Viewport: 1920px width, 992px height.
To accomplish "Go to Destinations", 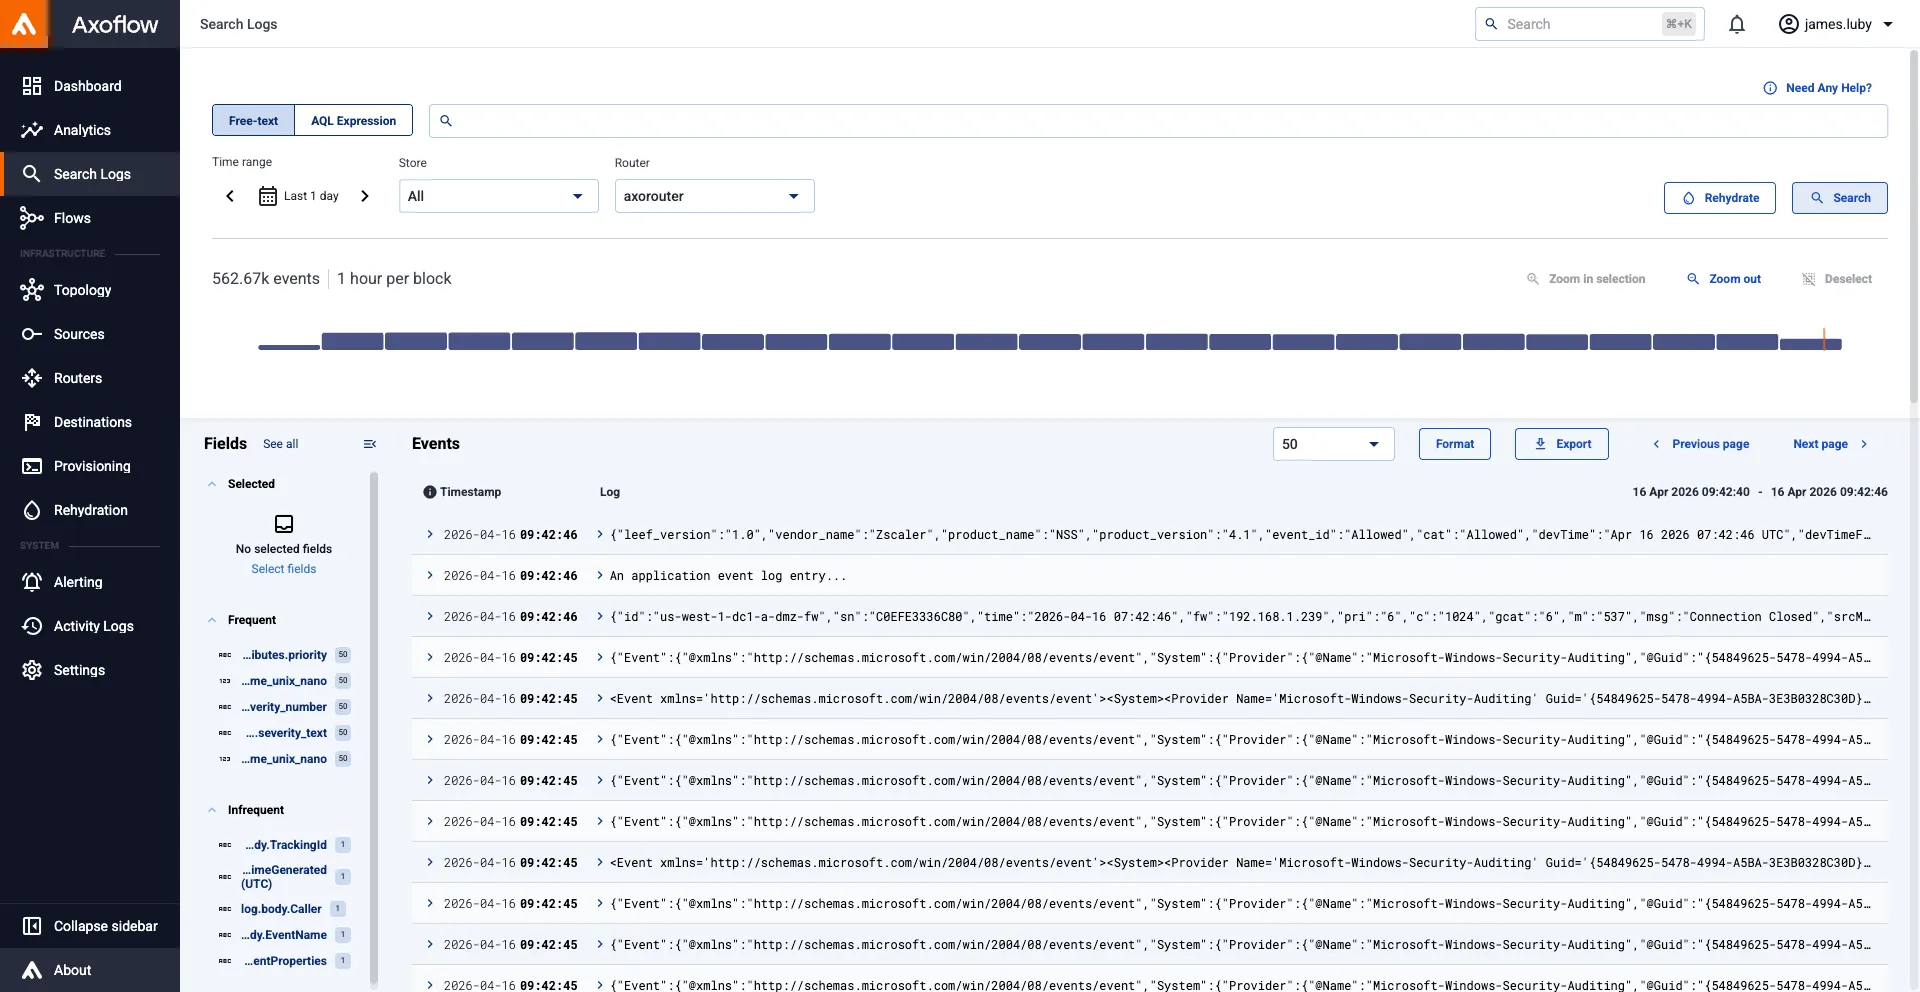I will point(90,422).
